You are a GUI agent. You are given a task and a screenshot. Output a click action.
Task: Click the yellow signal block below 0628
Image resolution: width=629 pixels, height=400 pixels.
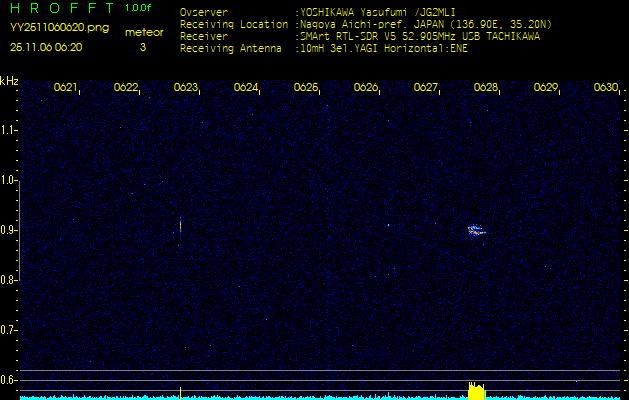(477, 391)
